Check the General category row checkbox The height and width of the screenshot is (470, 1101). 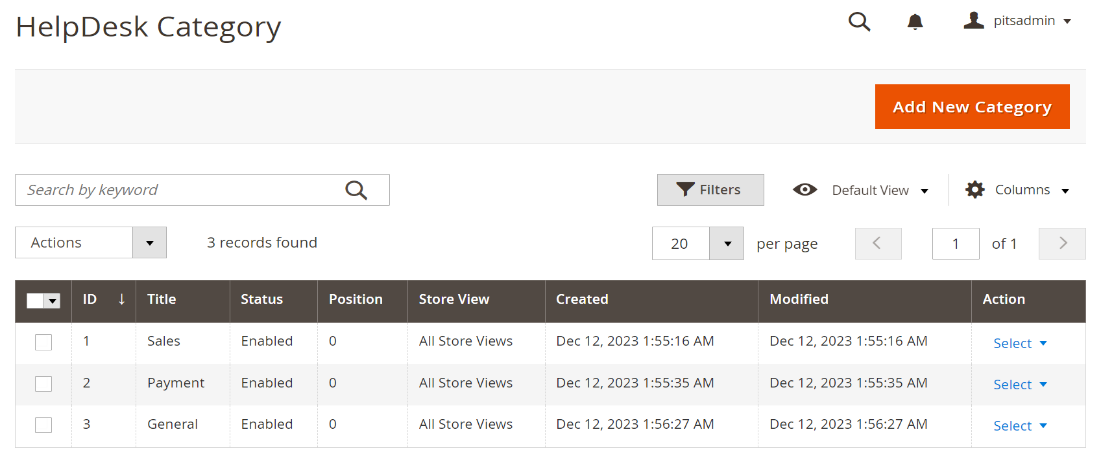[x=43, y=425]
